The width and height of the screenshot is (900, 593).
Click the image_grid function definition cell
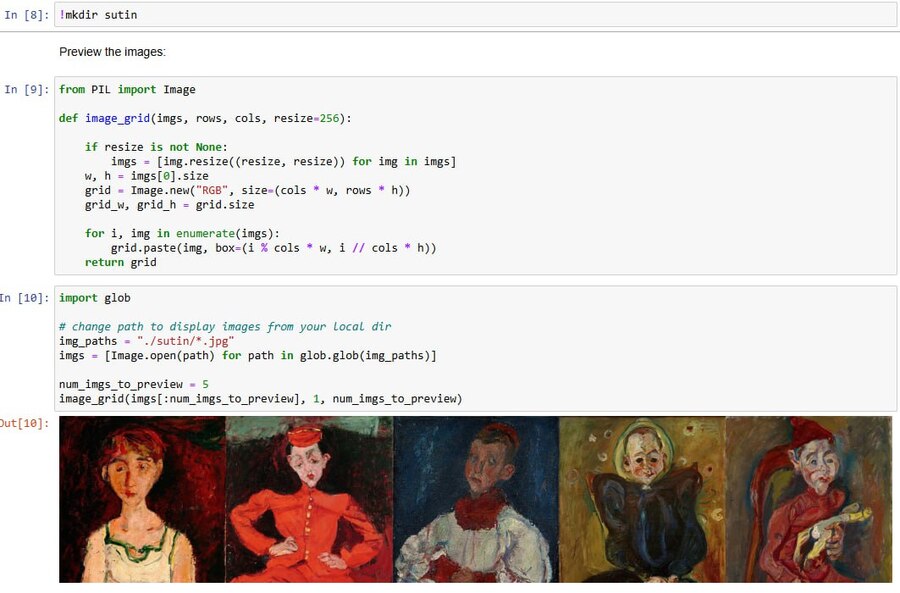pyautogui.click(x=475, y=176)
